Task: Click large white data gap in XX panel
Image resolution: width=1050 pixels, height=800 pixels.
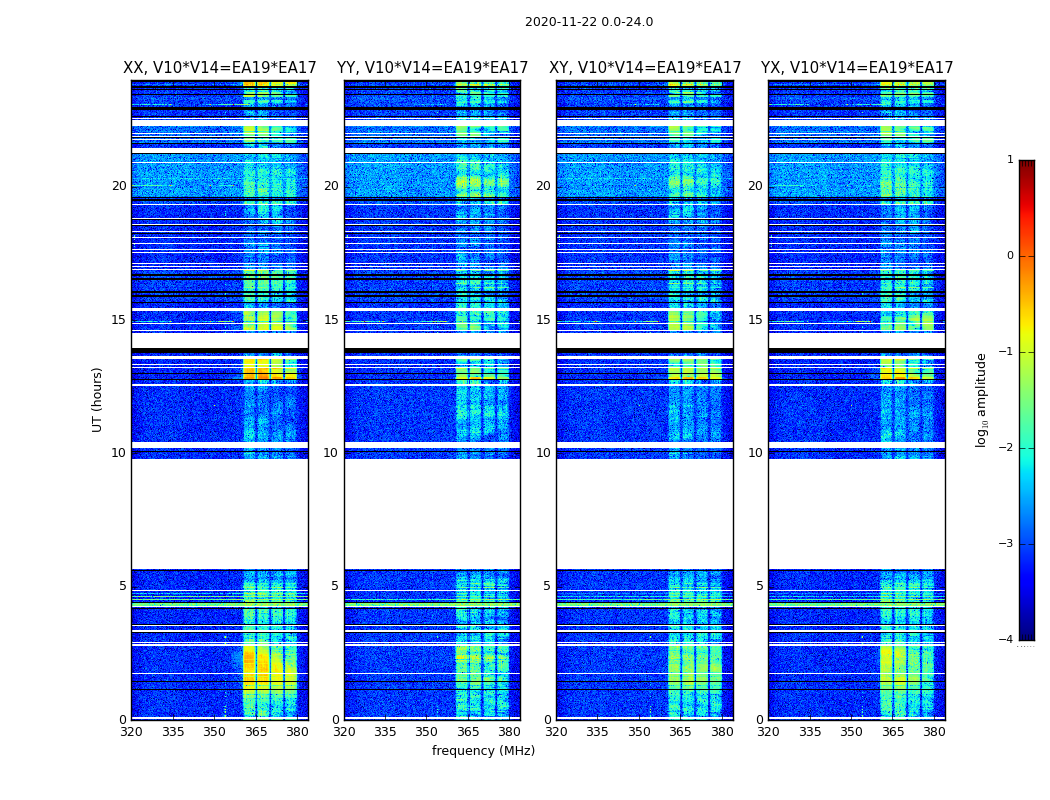Action: pyautogui.click(x=219, y=513)
